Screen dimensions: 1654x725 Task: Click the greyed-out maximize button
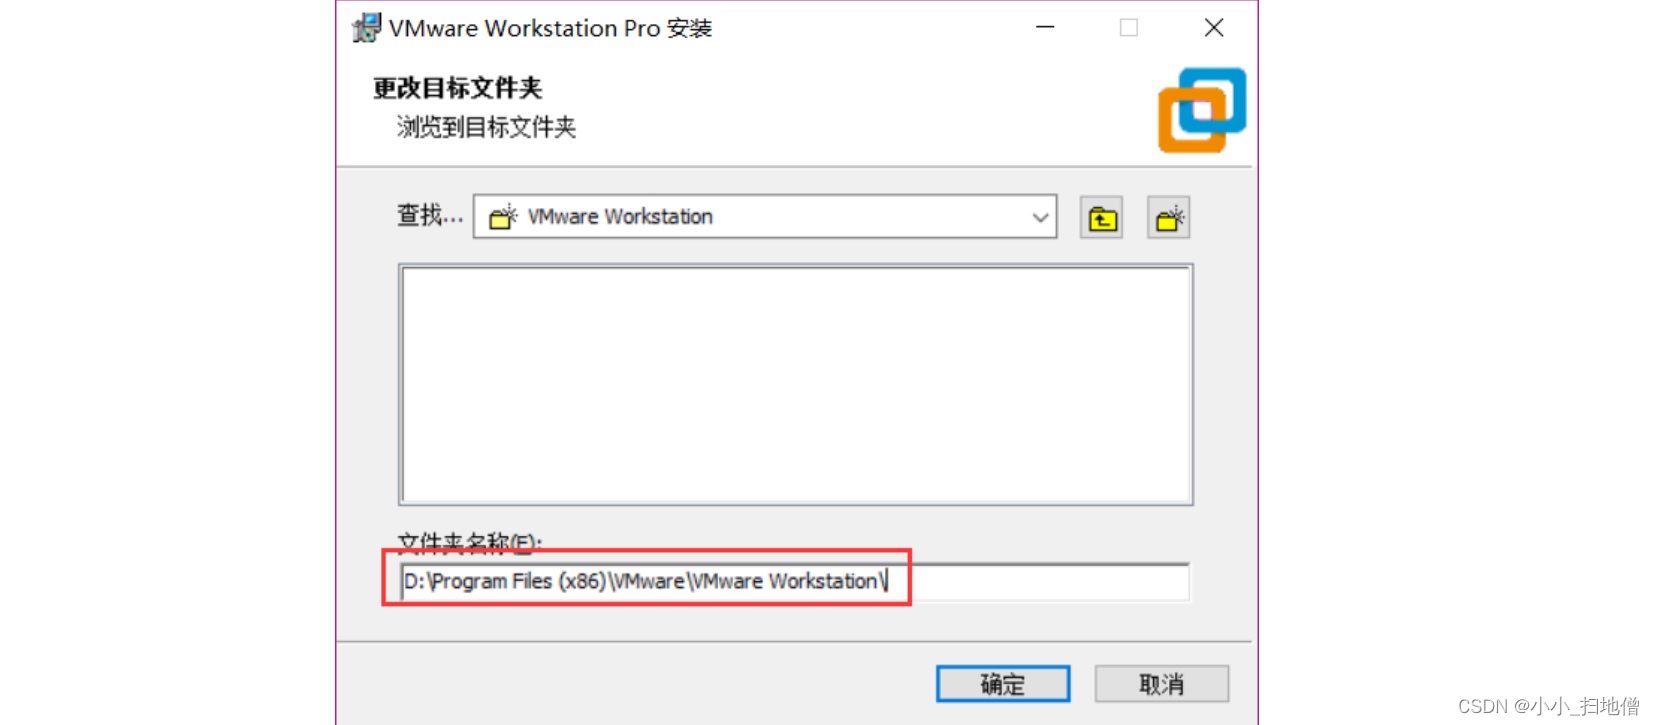[x=1129, y=28]
